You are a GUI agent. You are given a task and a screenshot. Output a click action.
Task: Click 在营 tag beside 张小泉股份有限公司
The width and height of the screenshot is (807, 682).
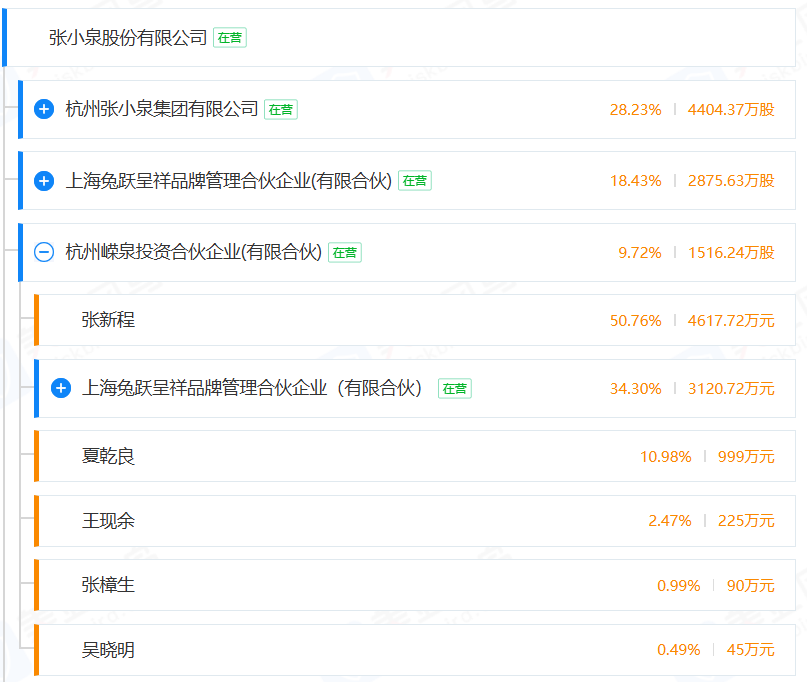pyautogui.click(x=230, y=38)
